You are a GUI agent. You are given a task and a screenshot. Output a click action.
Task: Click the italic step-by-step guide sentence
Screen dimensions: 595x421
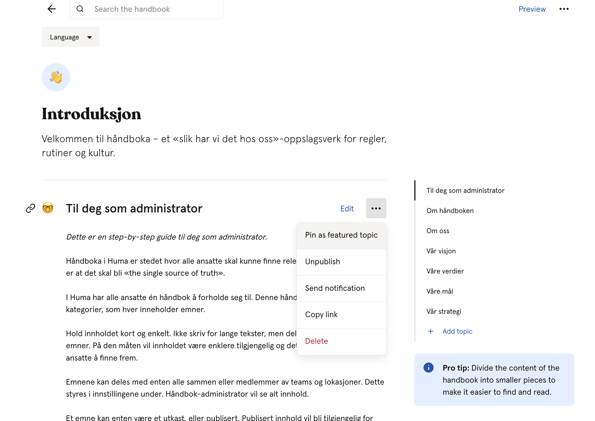pyautogui.click(x=167, y=237)
